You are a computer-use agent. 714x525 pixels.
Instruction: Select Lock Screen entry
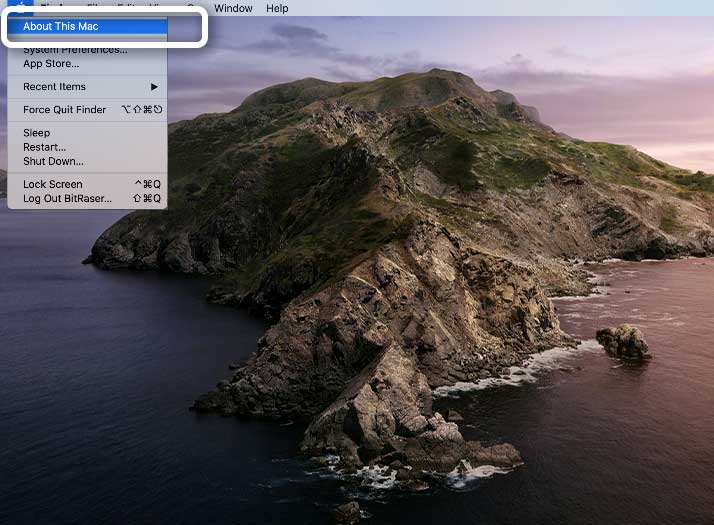click(x=87, y=184)
